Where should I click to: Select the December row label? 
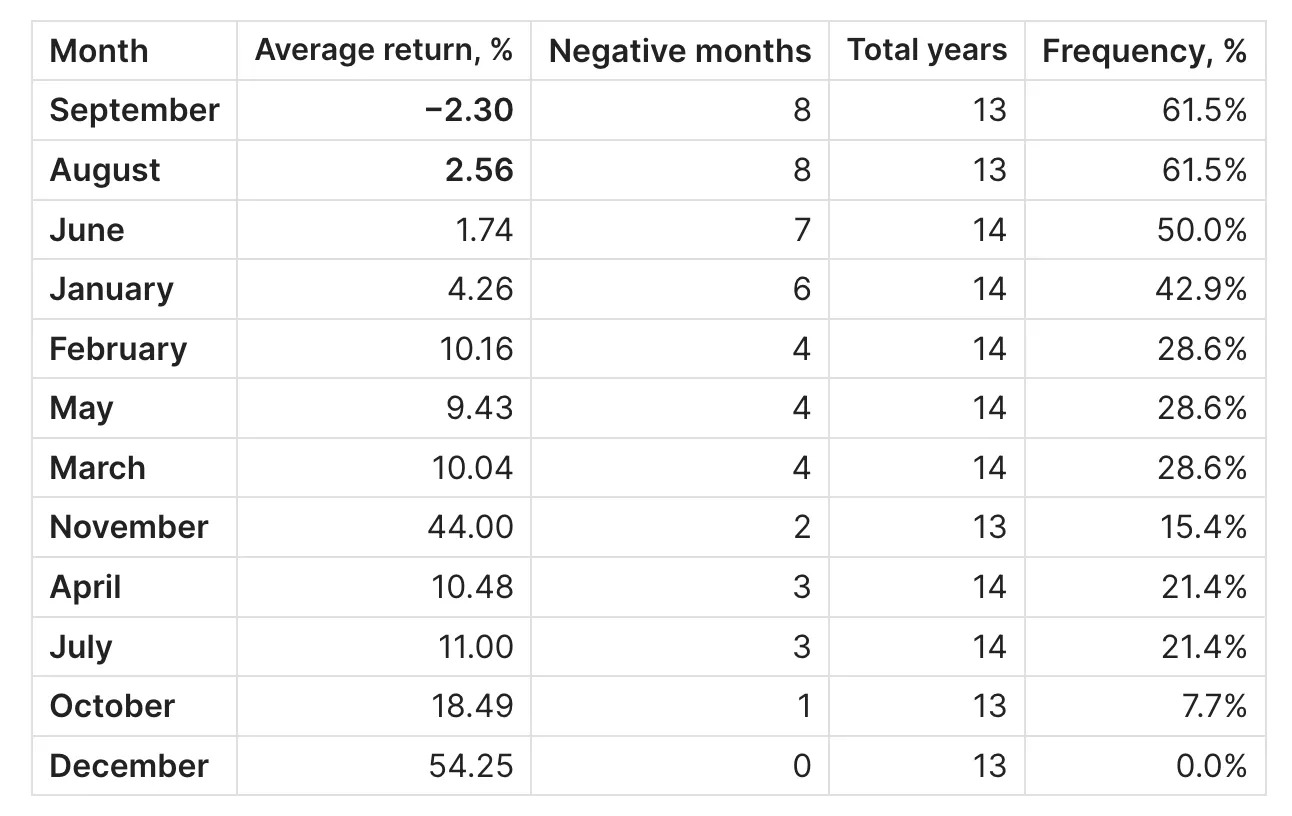[129, 766]
